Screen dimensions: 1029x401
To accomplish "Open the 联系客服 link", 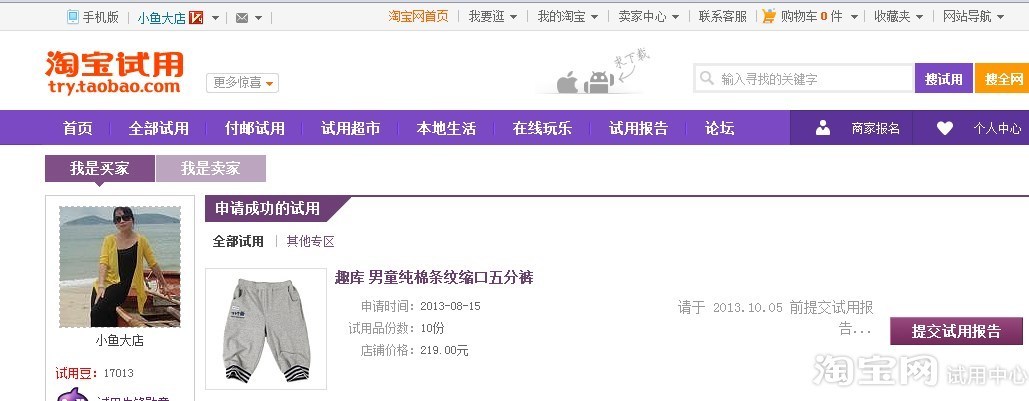I will pos(723,16).
